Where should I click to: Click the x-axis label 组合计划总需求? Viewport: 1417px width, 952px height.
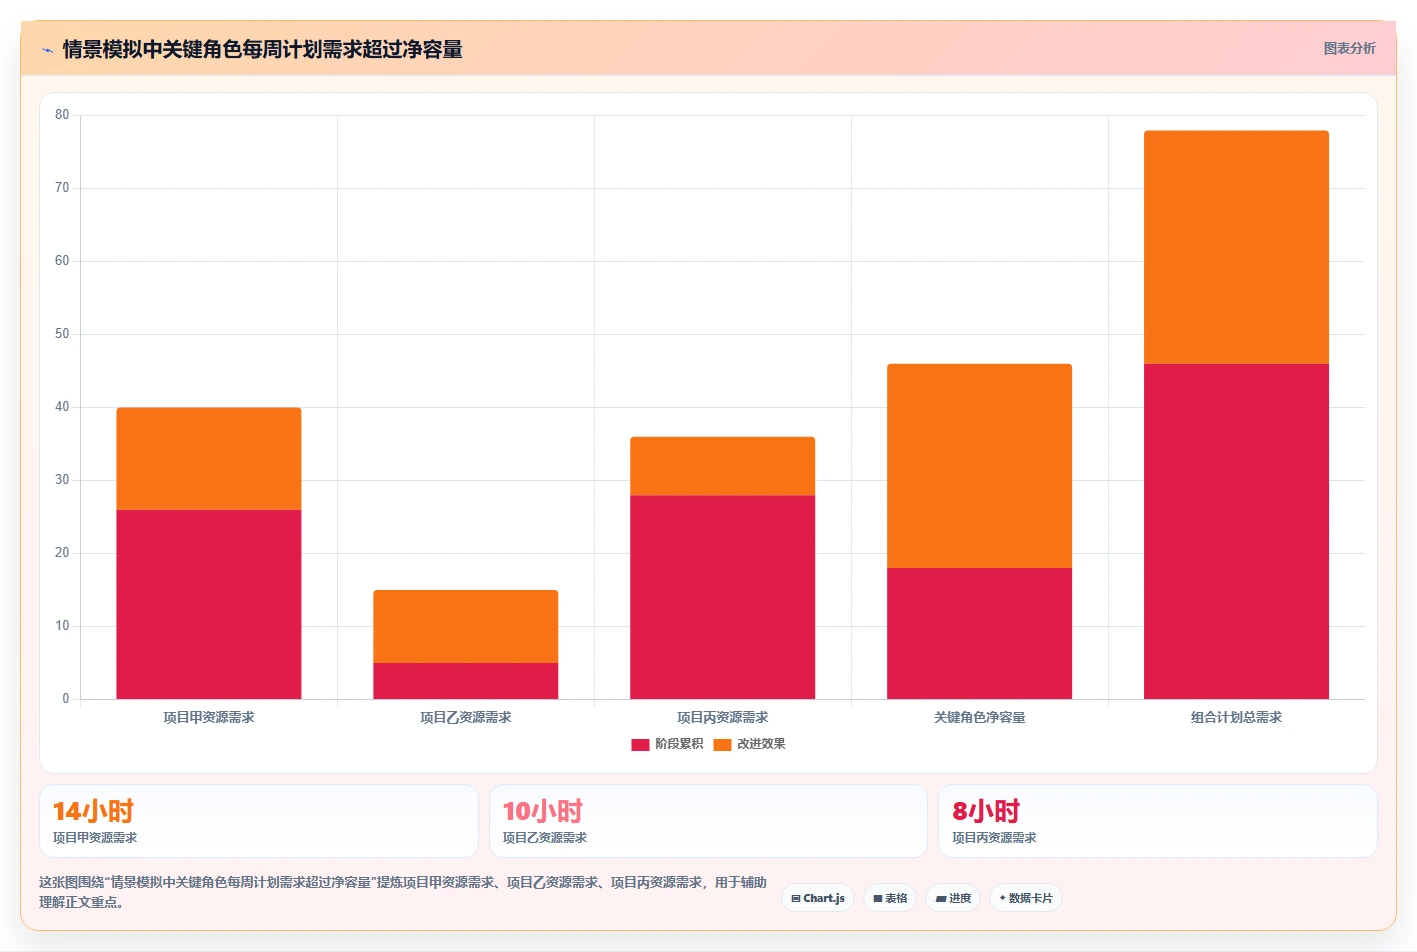pyautogui.click(x=1237, y=717)
